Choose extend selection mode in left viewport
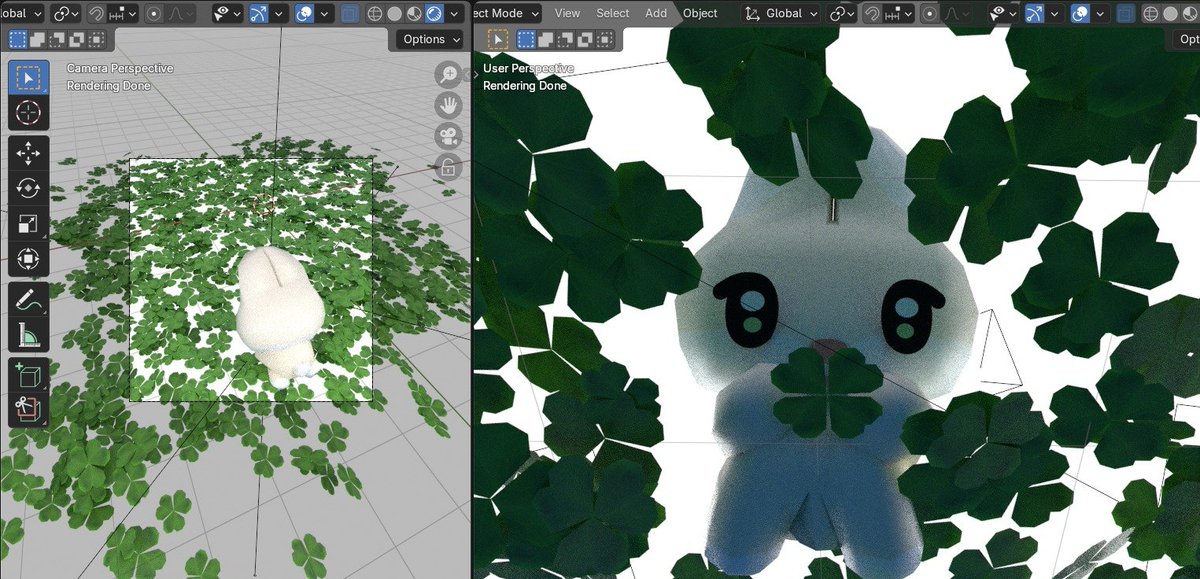Viewport: 1200px width, 579px height. pyautogui.click(x=38, y=39)
